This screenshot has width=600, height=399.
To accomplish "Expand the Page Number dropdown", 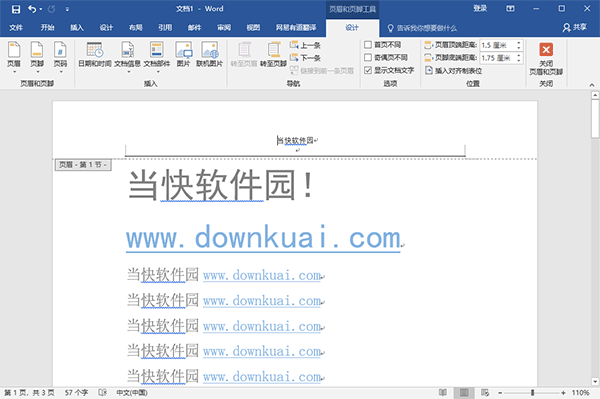I will (x=60, y=57).
